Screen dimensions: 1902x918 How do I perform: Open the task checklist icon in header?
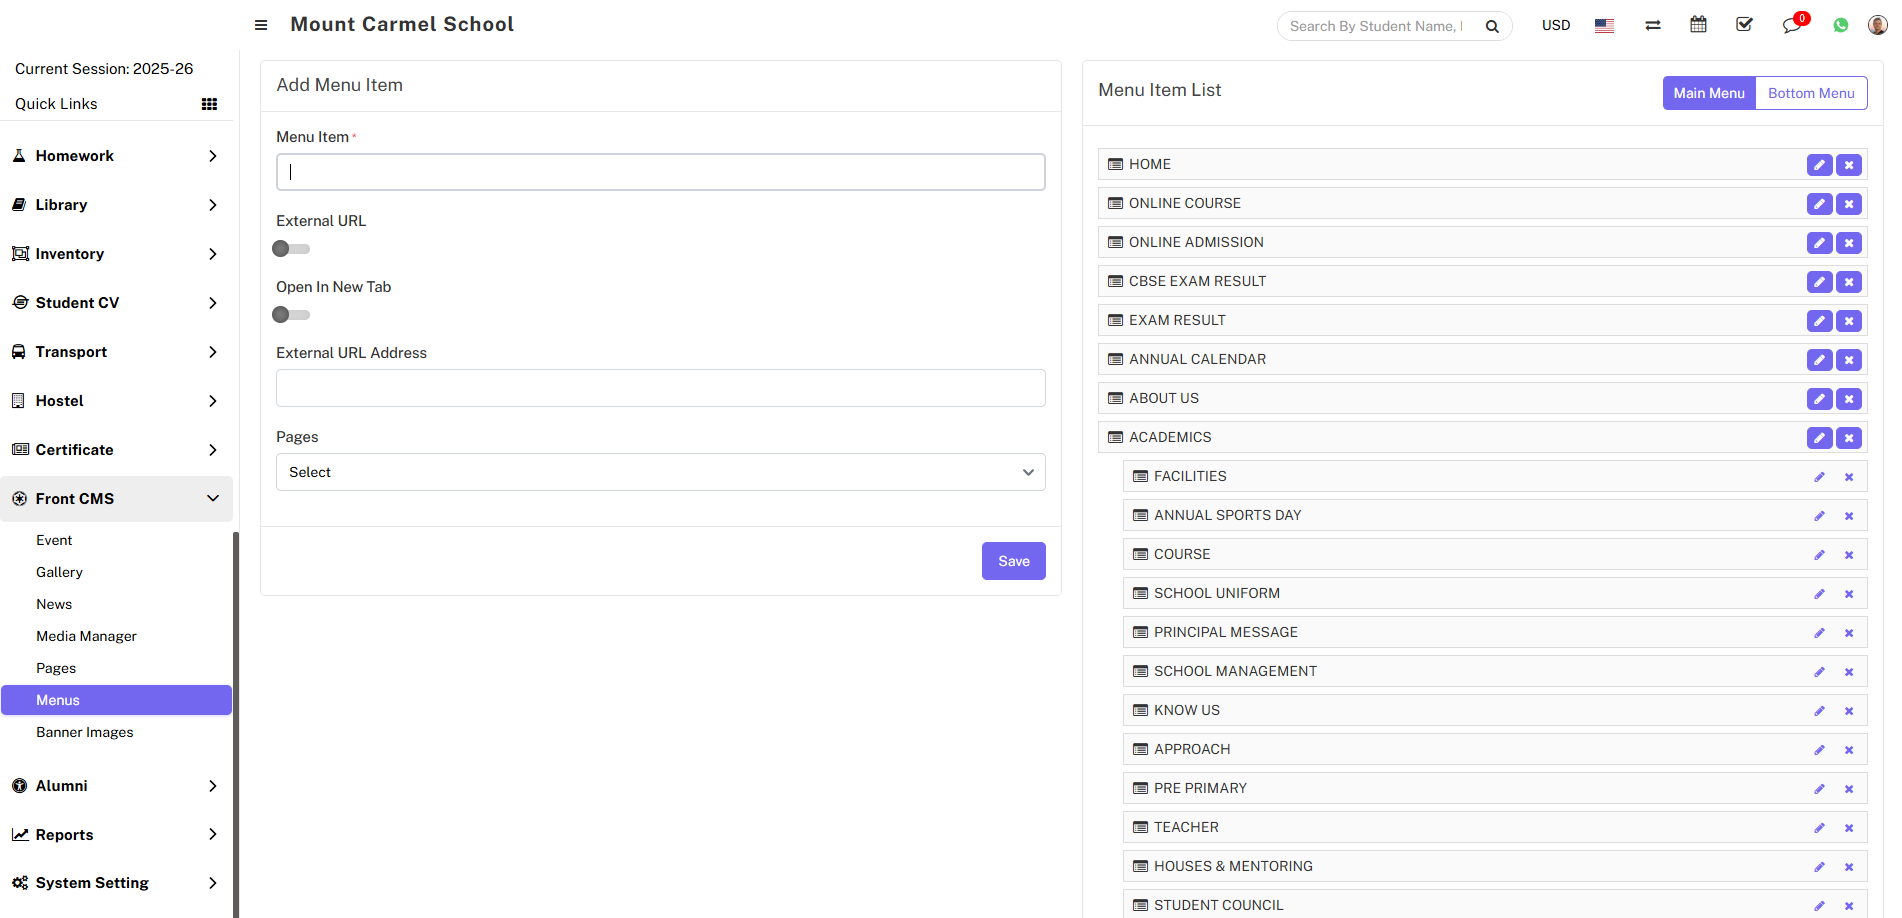(1744, 25)
